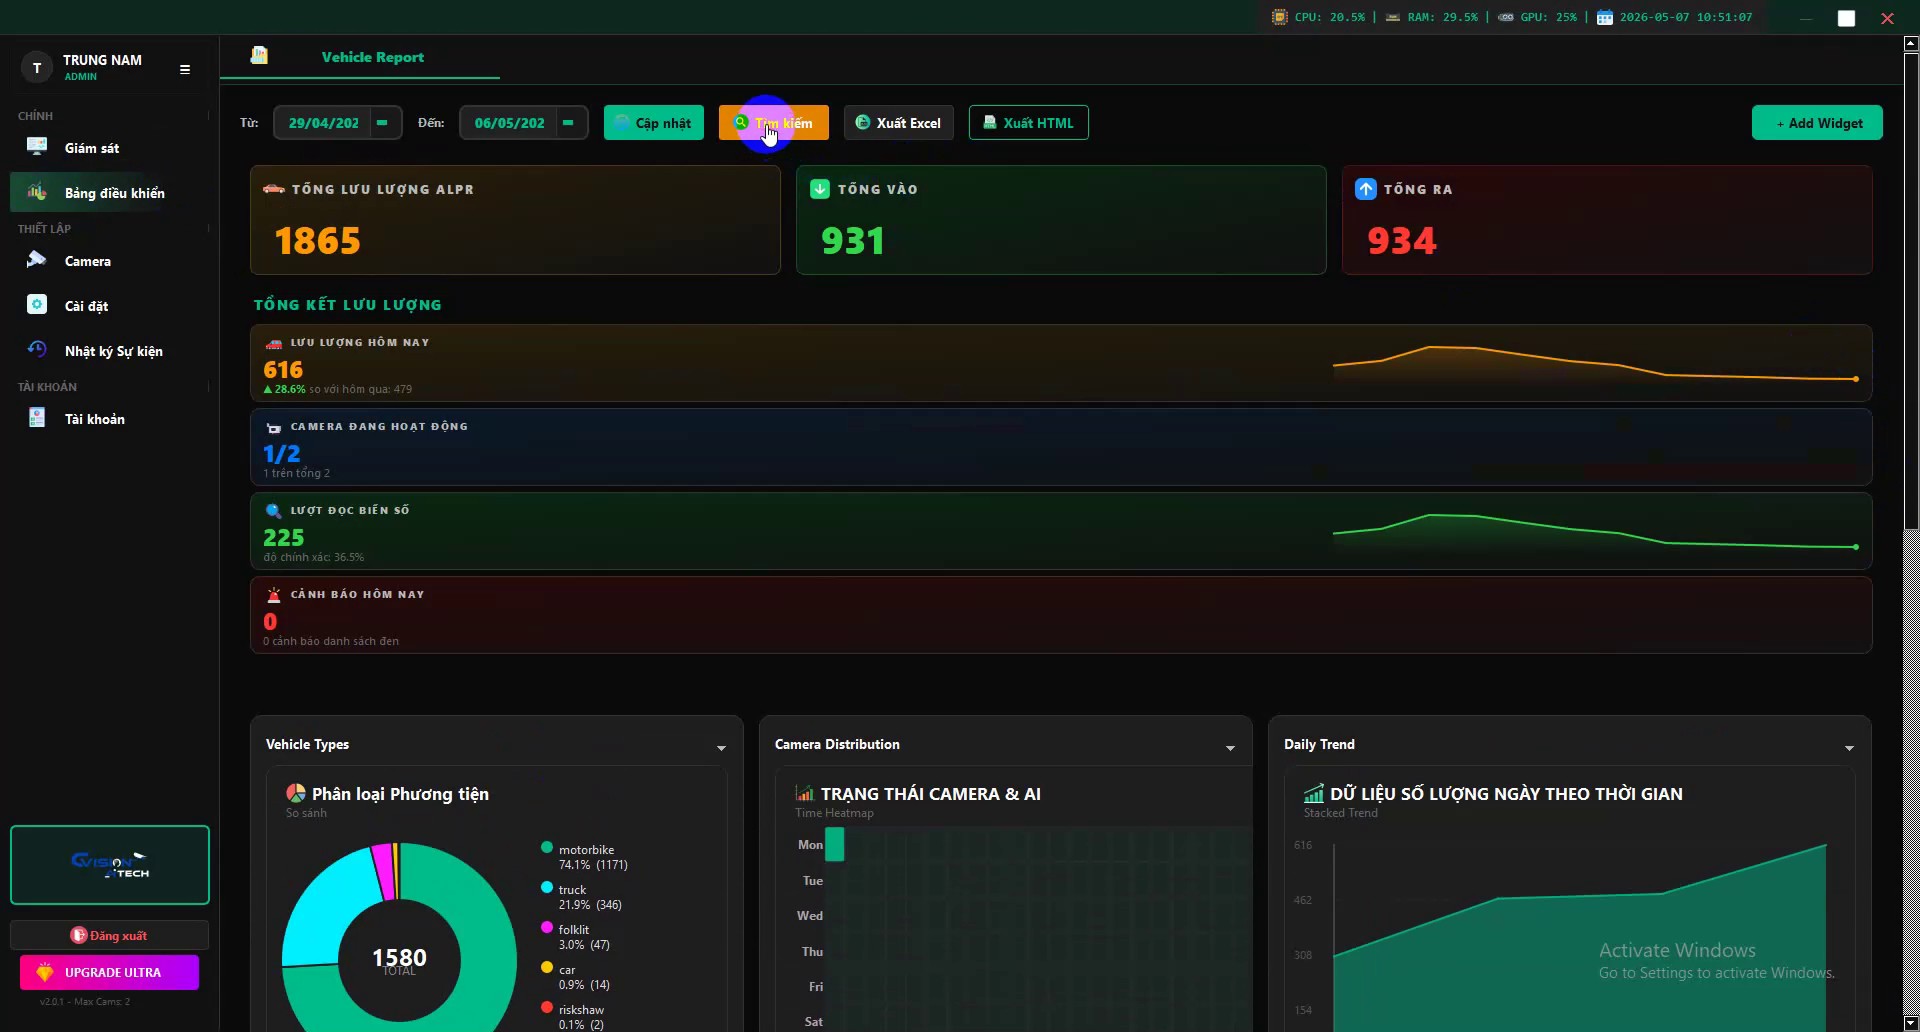This screenshot has width=1920, height=1032.
Task: Click the camera icon in Camera đang hoạt động
Action: pos(274,427)
